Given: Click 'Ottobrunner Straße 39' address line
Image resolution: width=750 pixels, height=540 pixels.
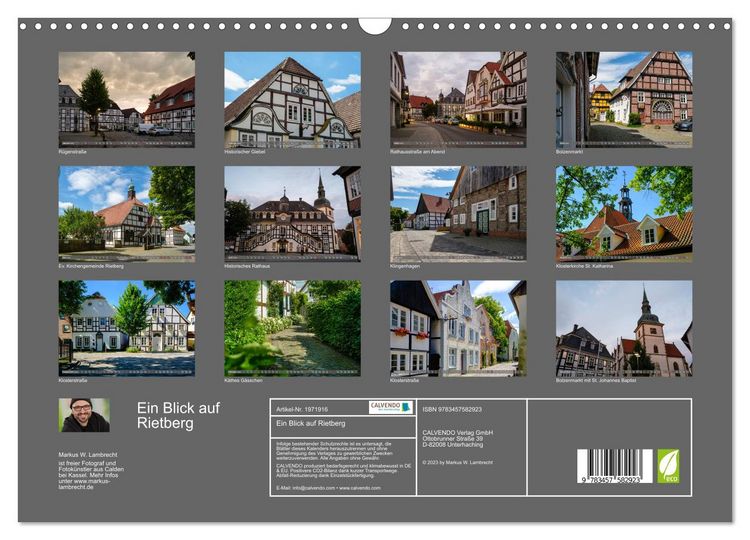Looking at the screenshot, I should (452, 439).
